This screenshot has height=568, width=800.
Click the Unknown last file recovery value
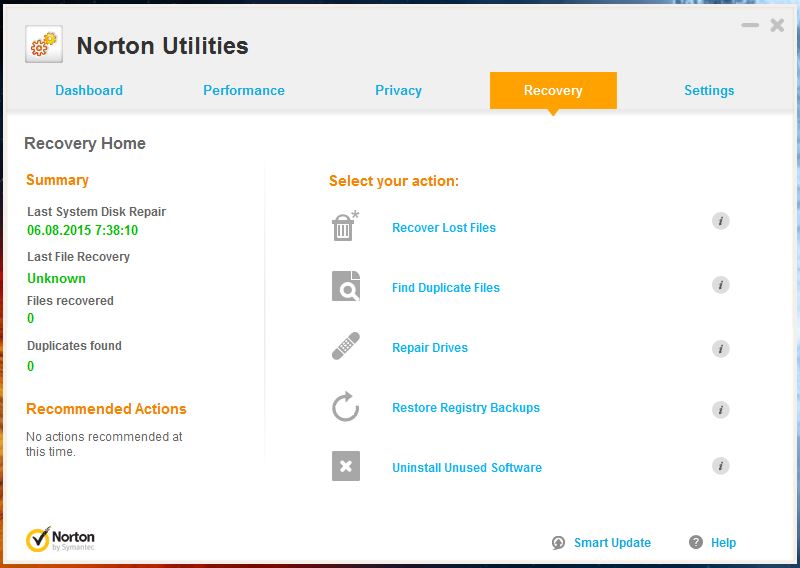click(x=56, y=278)
